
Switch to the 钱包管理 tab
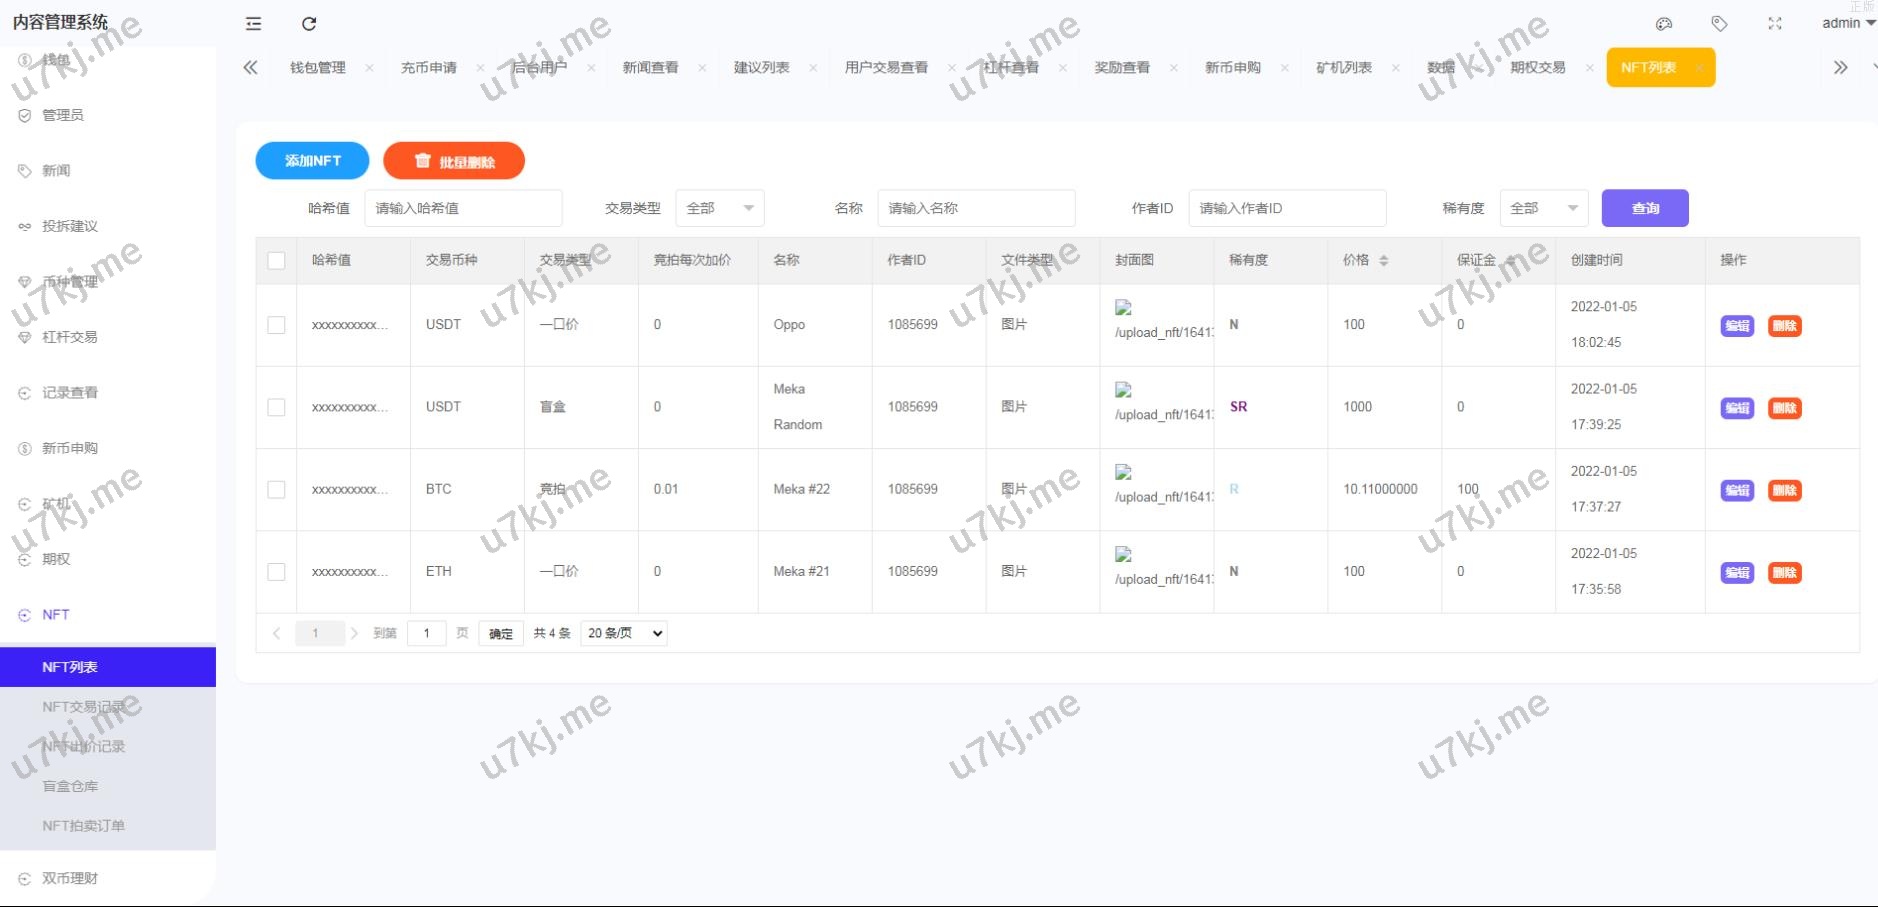[318, 68]
